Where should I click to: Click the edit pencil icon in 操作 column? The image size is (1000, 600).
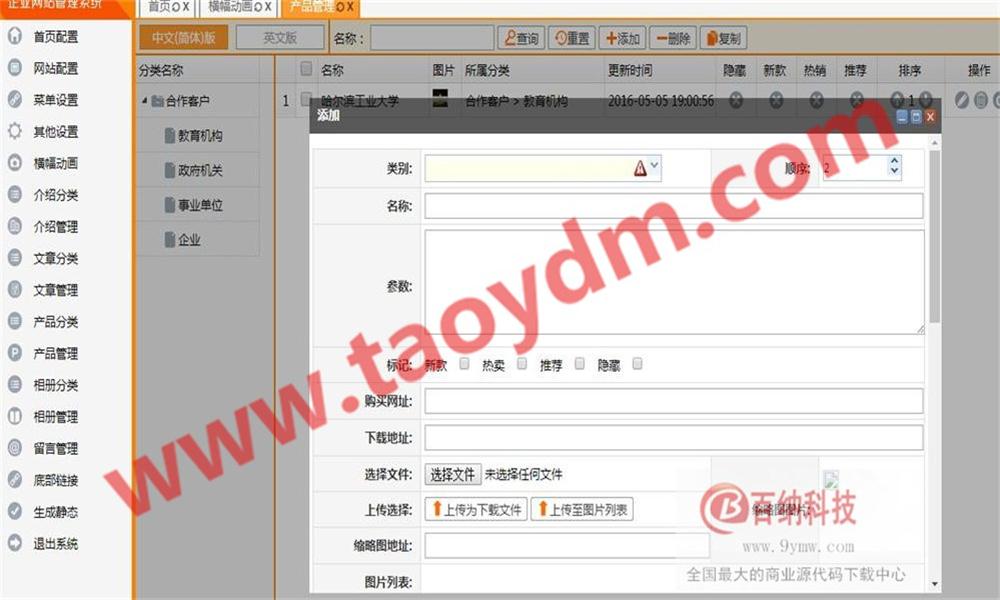click(x=962, y=100)
